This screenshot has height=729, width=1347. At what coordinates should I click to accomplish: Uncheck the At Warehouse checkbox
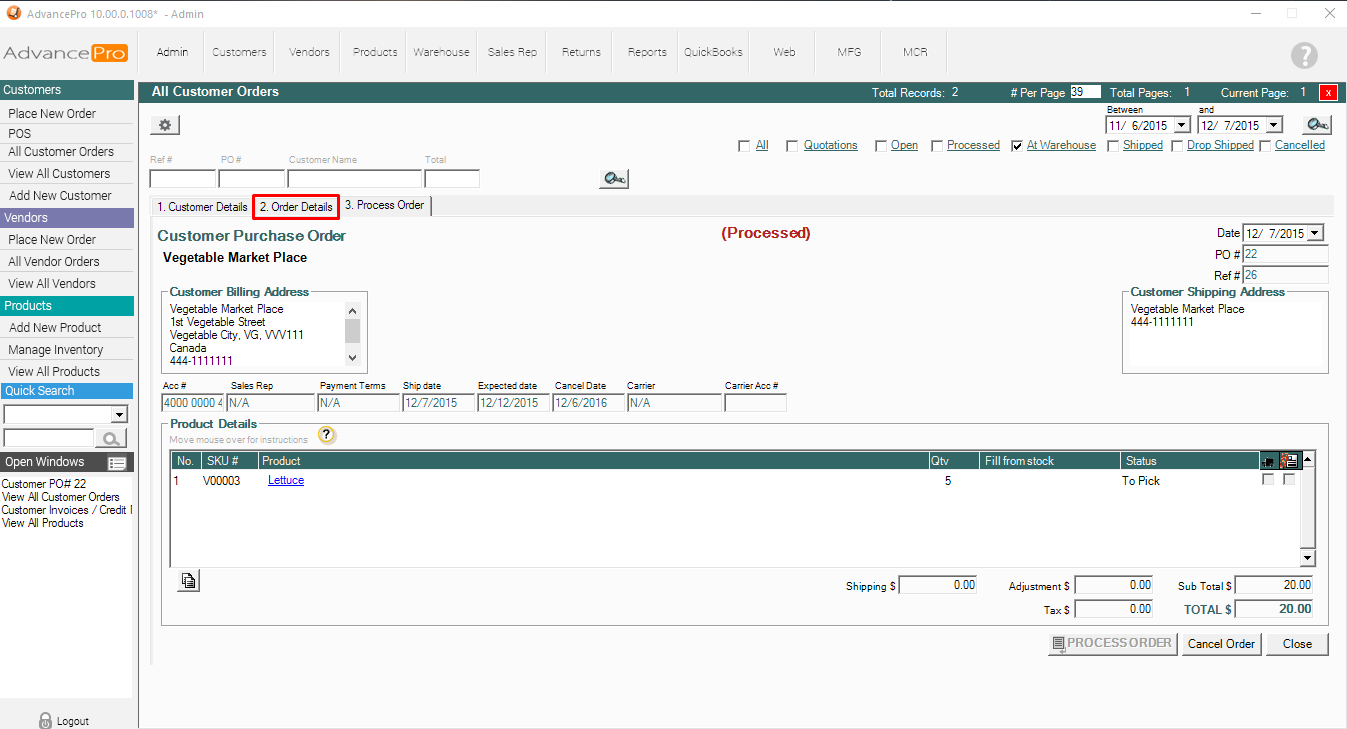(x=1017, y=146)
